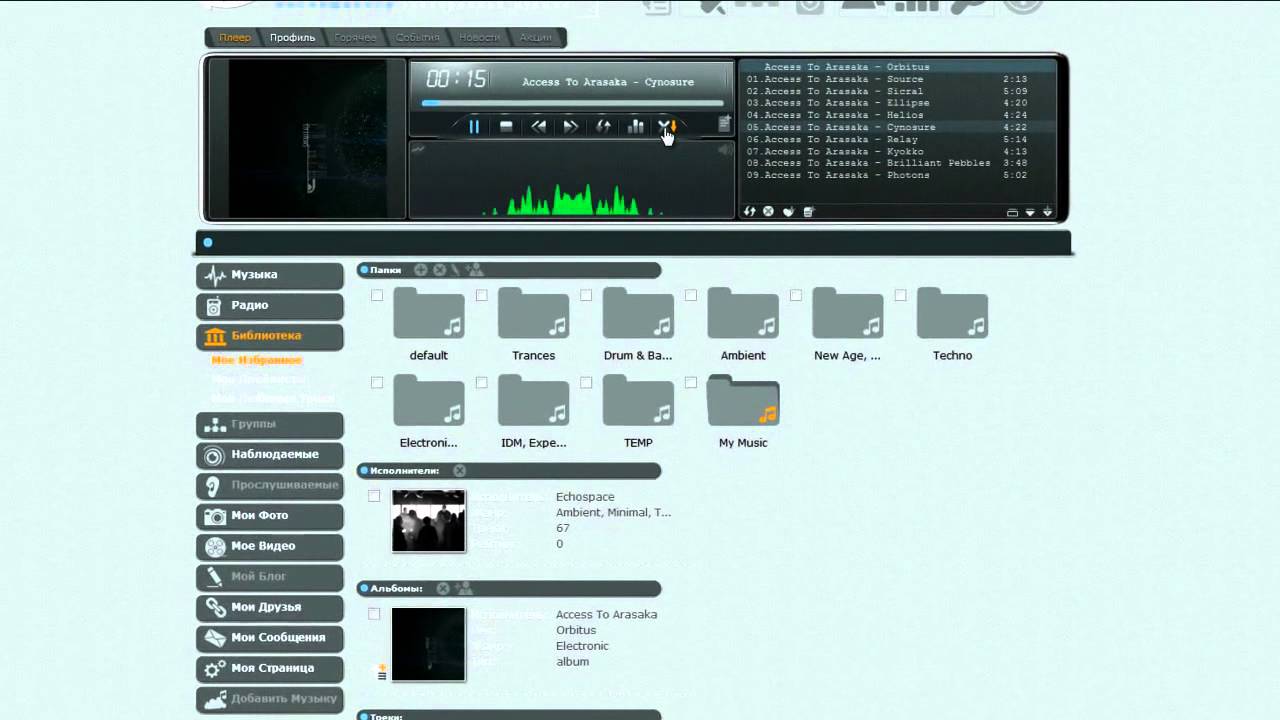The width and height of the screenshot is (1280, 720).
Task: Tick the Trances folder checkbox
Action: click(x=482, y=295)
